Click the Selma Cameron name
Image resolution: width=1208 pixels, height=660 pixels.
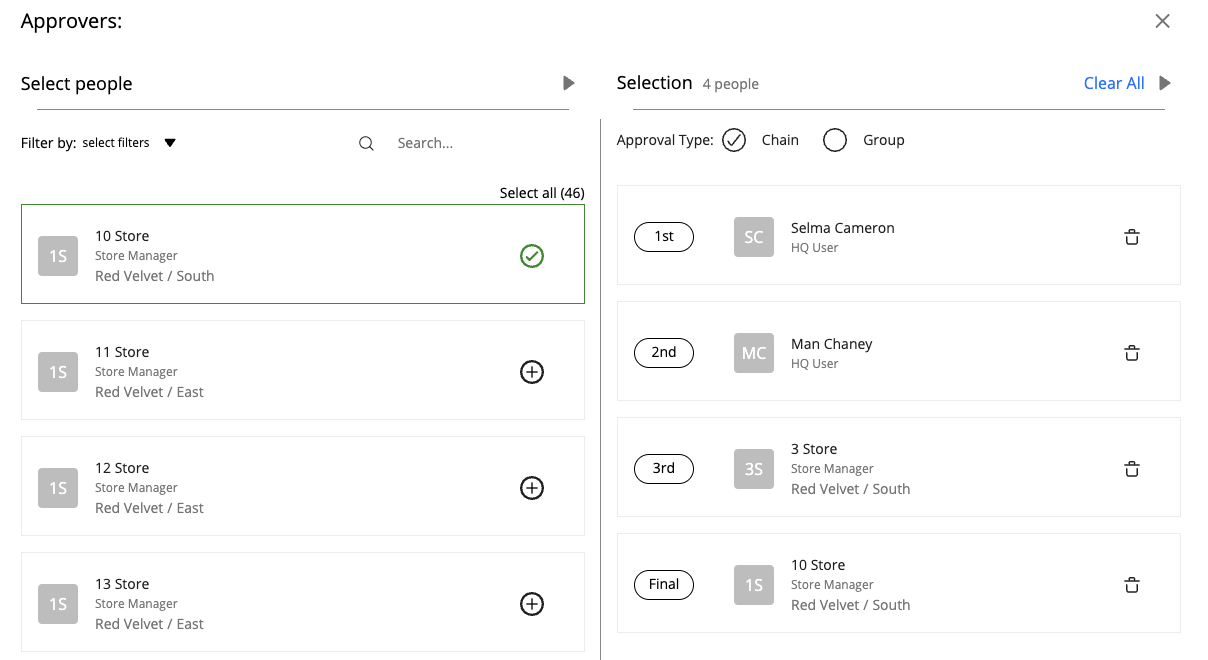point(843,228)
